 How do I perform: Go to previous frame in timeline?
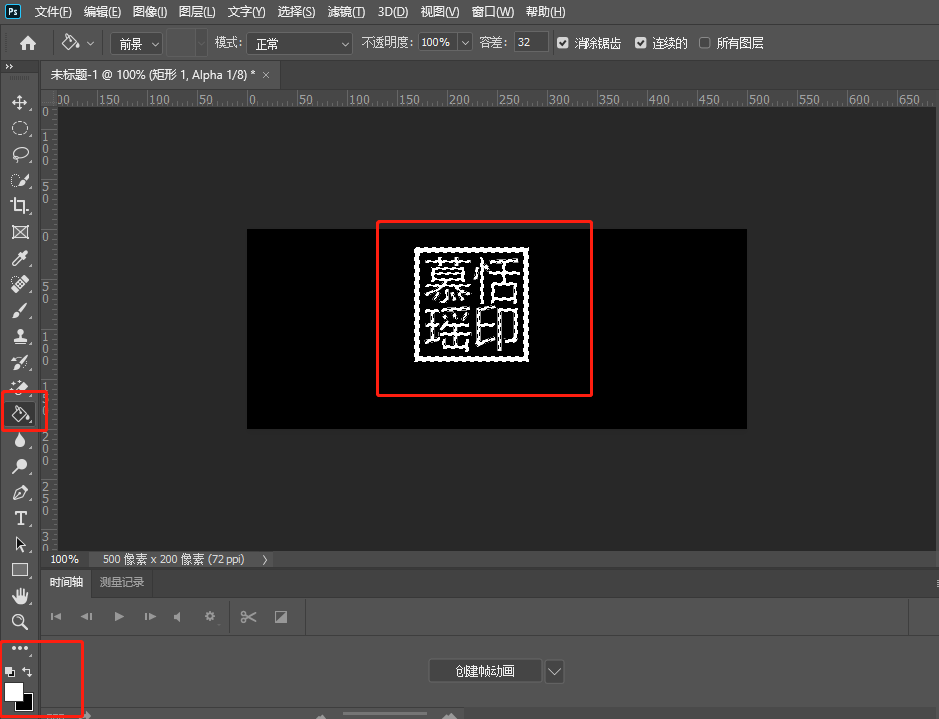(87, 617)
